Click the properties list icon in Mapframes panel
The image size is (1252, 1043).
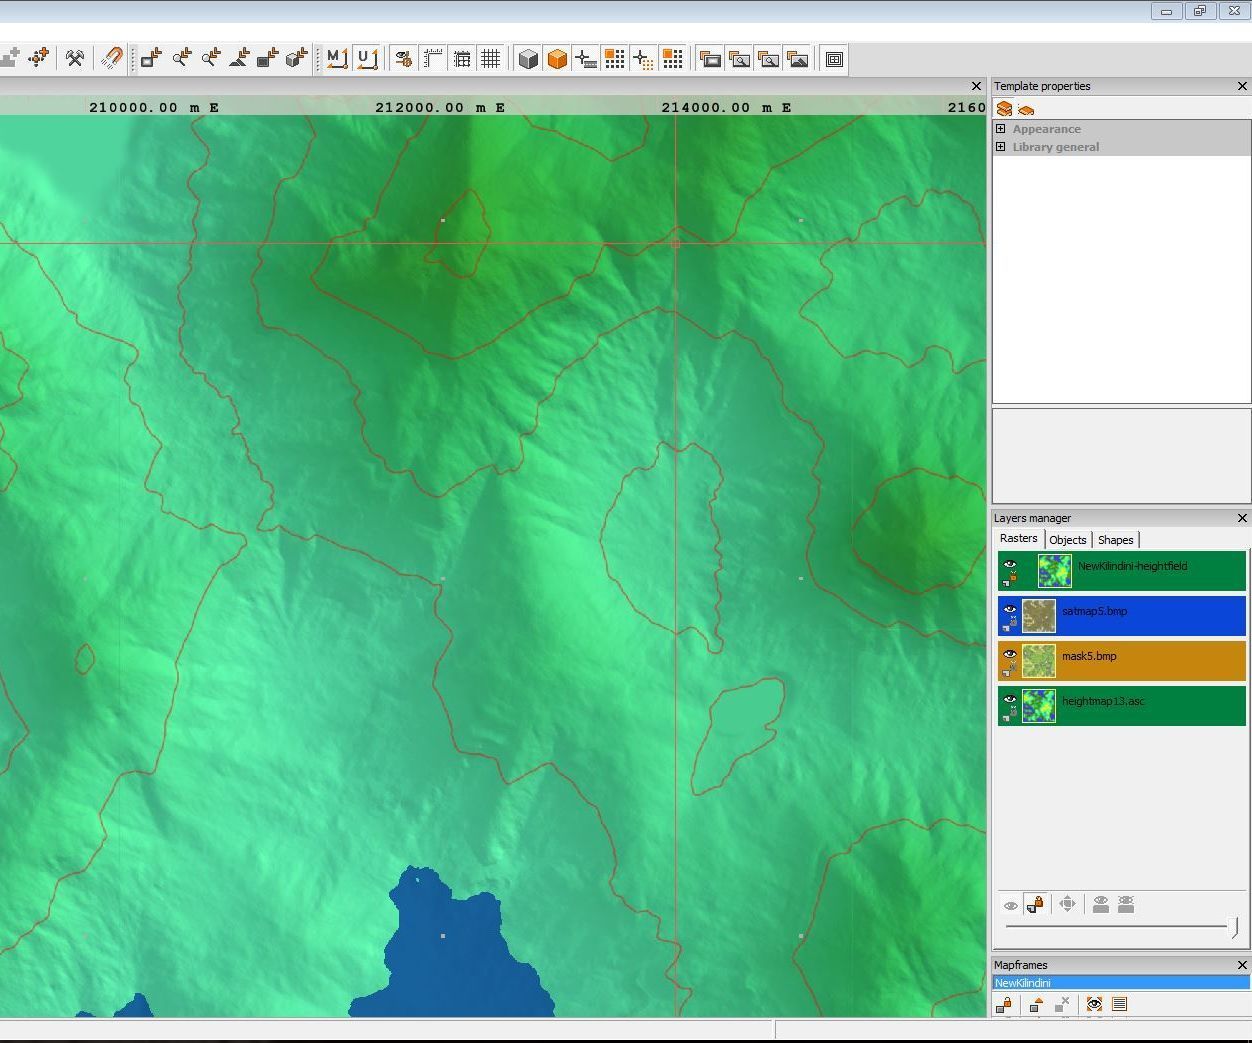1120,1004
